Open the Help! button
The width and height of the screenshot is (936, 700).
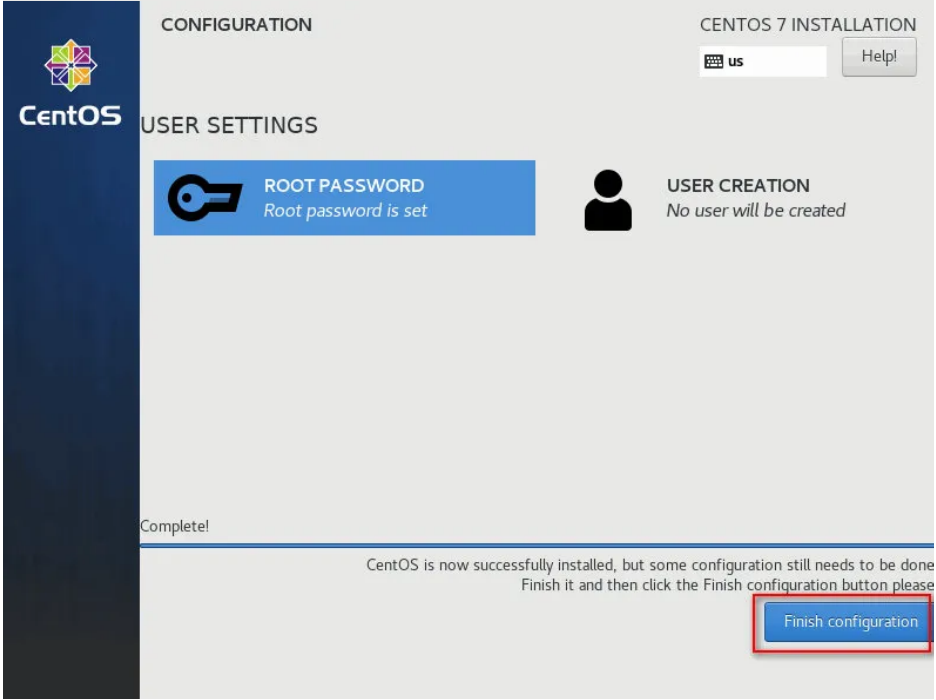click(x=879, y=57)
